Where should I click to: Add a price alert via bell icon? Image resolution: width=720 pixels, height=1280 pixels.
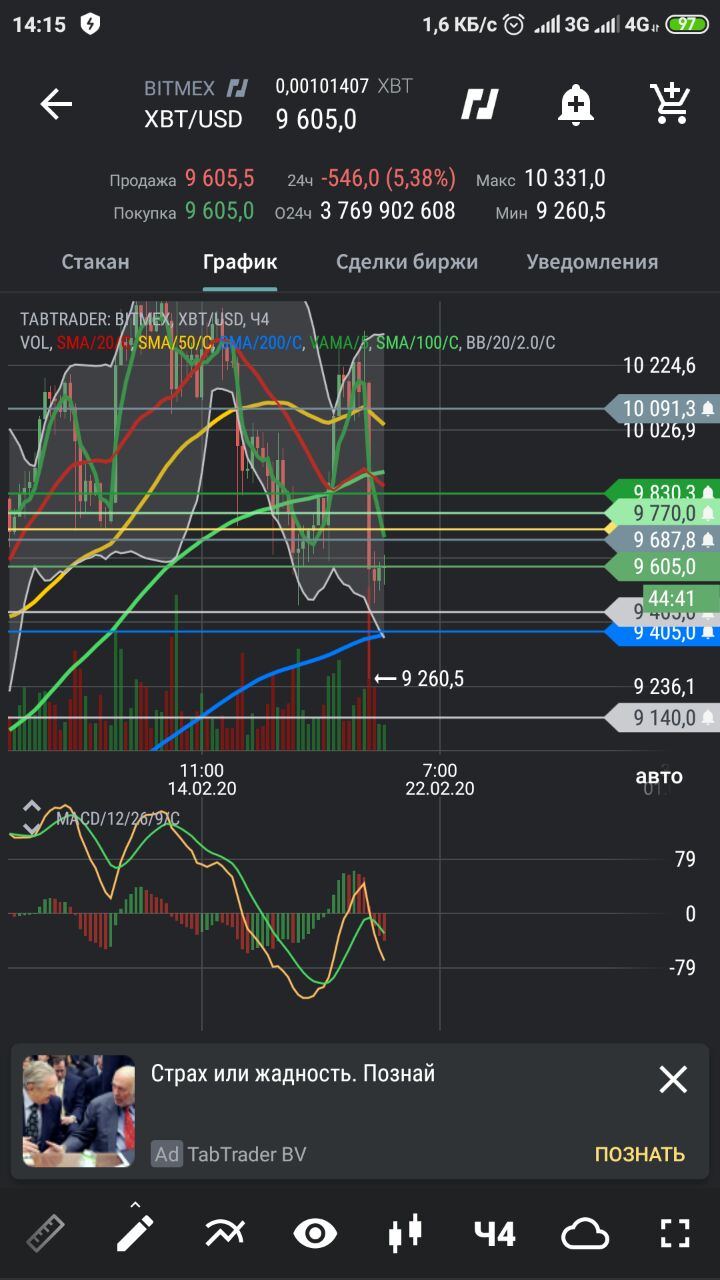coord(576,104)
